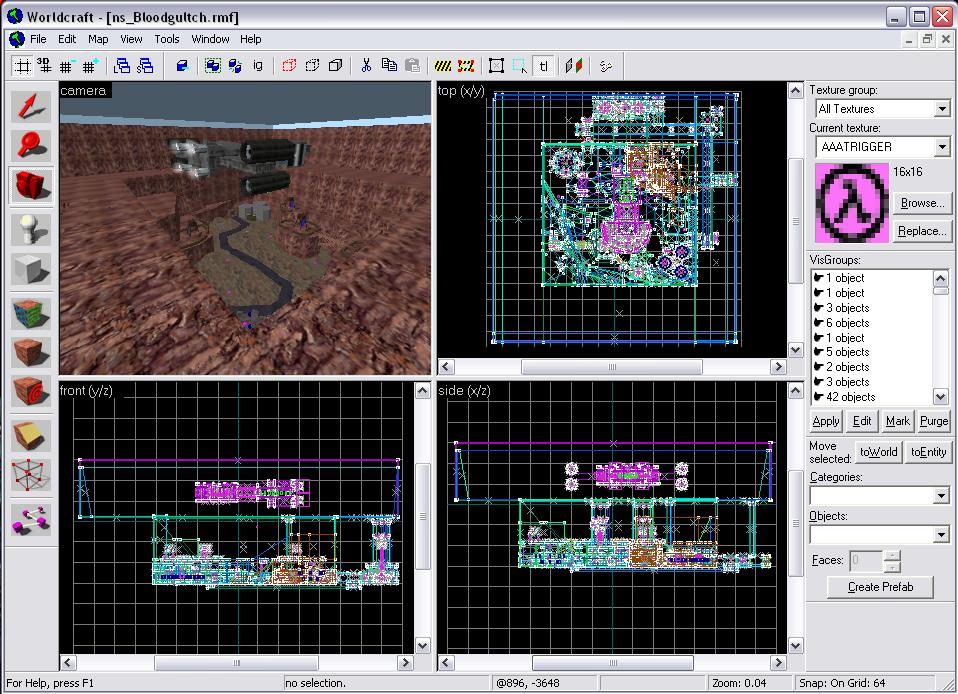958x694 pixels.
Task: Open the Help menu
Action: point(250,39)
